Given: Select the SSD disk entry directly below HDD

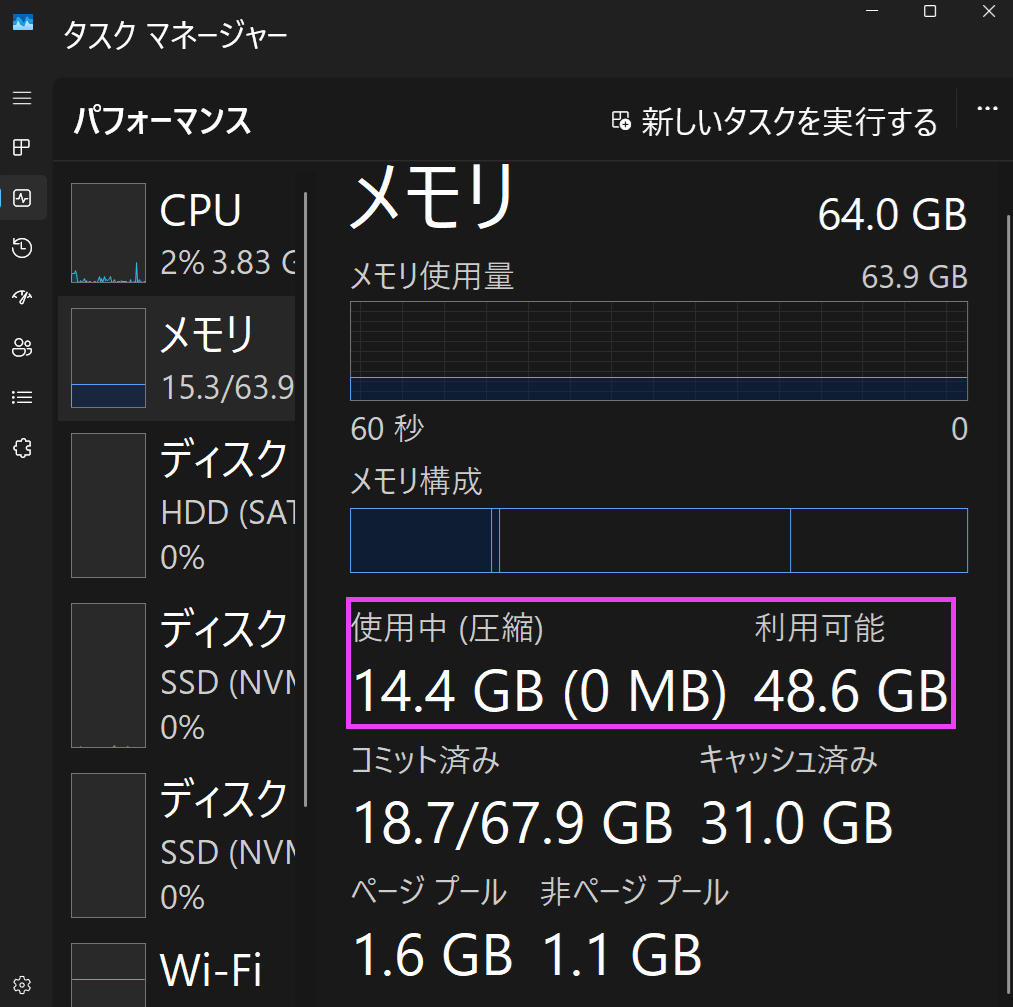Looking at the screenshot, I should 180,675.
